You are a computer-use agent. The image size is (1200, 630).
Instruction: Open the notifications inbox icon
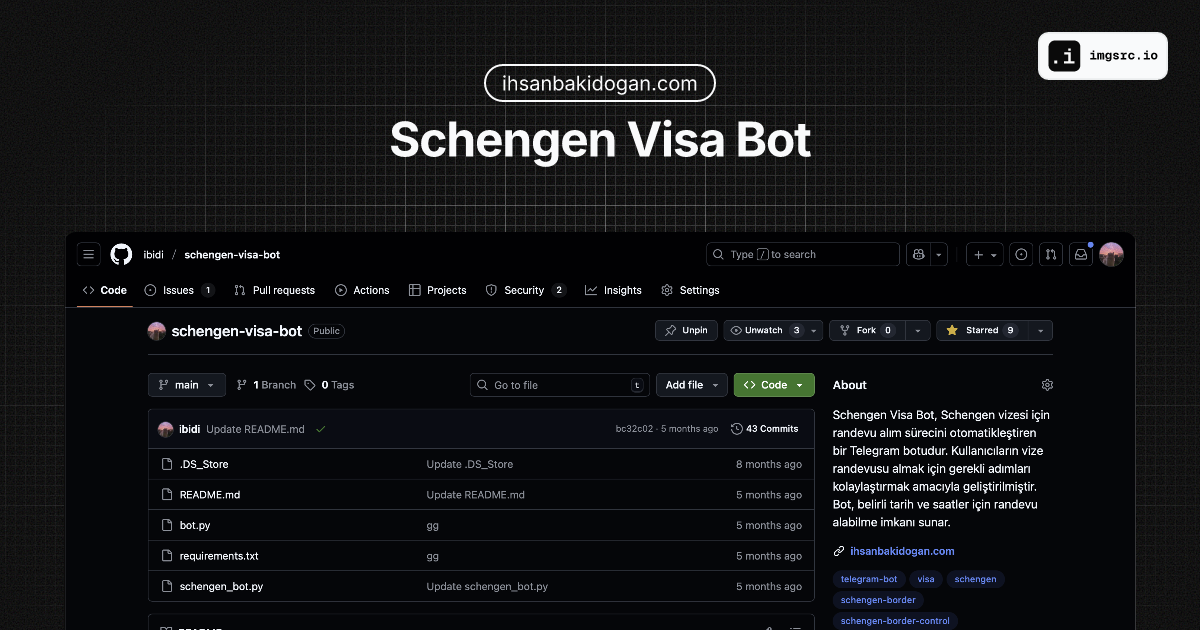(x=1080, y=254)
